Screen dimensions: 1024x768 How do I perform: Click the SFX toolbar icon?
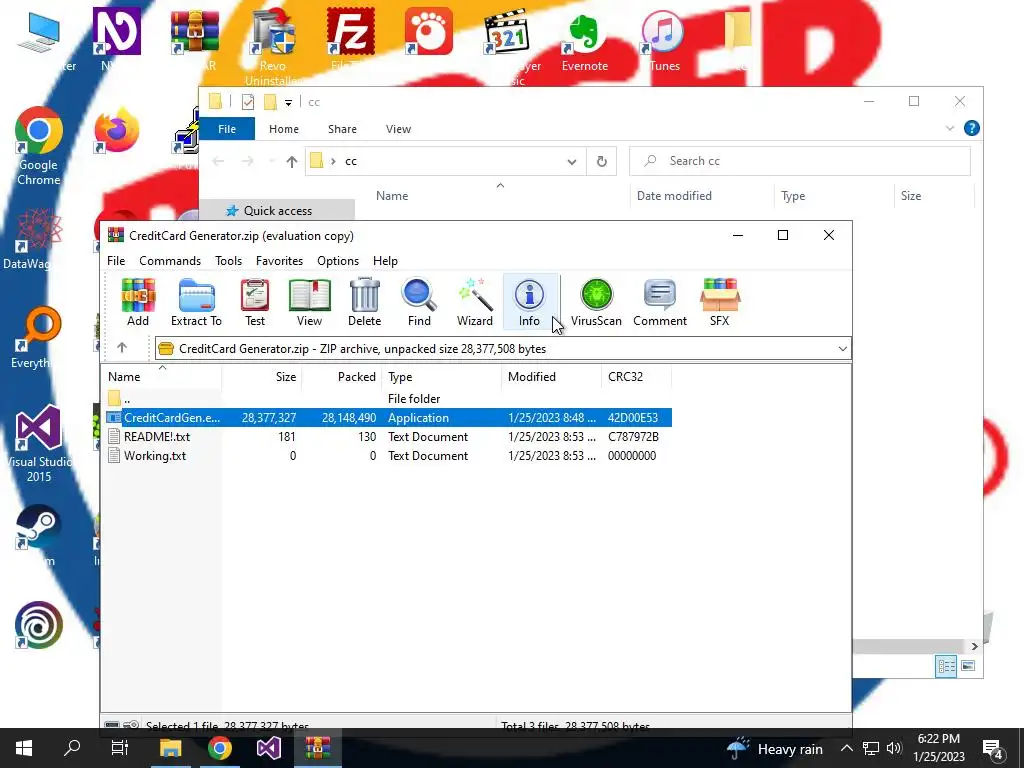[719, 302]
